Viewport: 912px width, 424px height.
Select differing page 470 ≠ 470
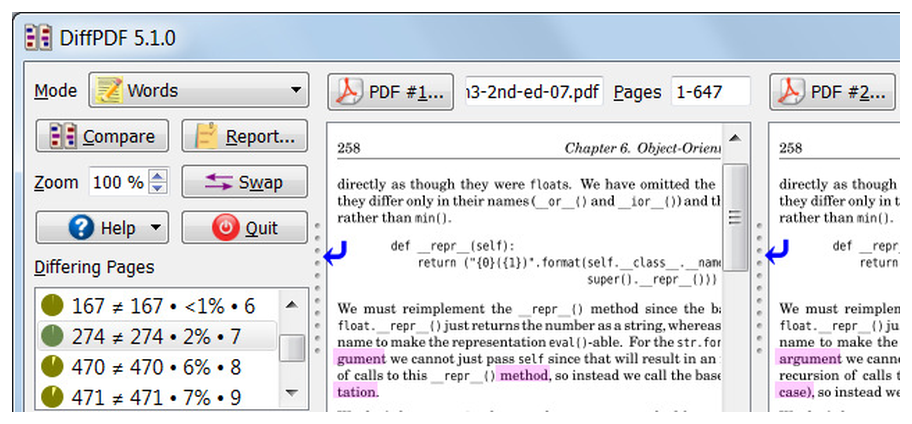(157, 367)
